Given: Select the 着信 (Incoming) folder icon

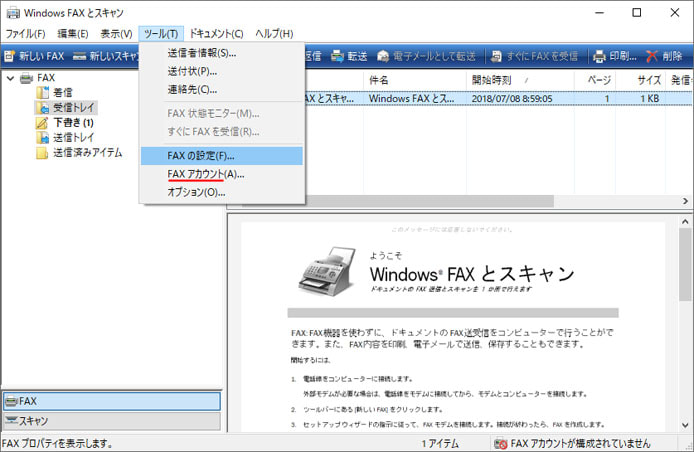Looking at the screenshot, I should click(42, 93).
